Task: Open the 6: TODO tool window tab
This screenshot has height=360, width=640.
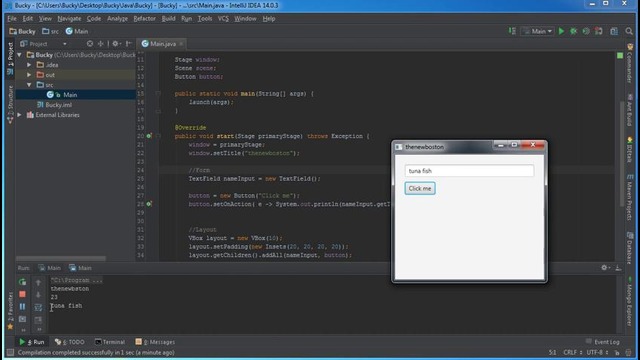Action: click(69, 342)
